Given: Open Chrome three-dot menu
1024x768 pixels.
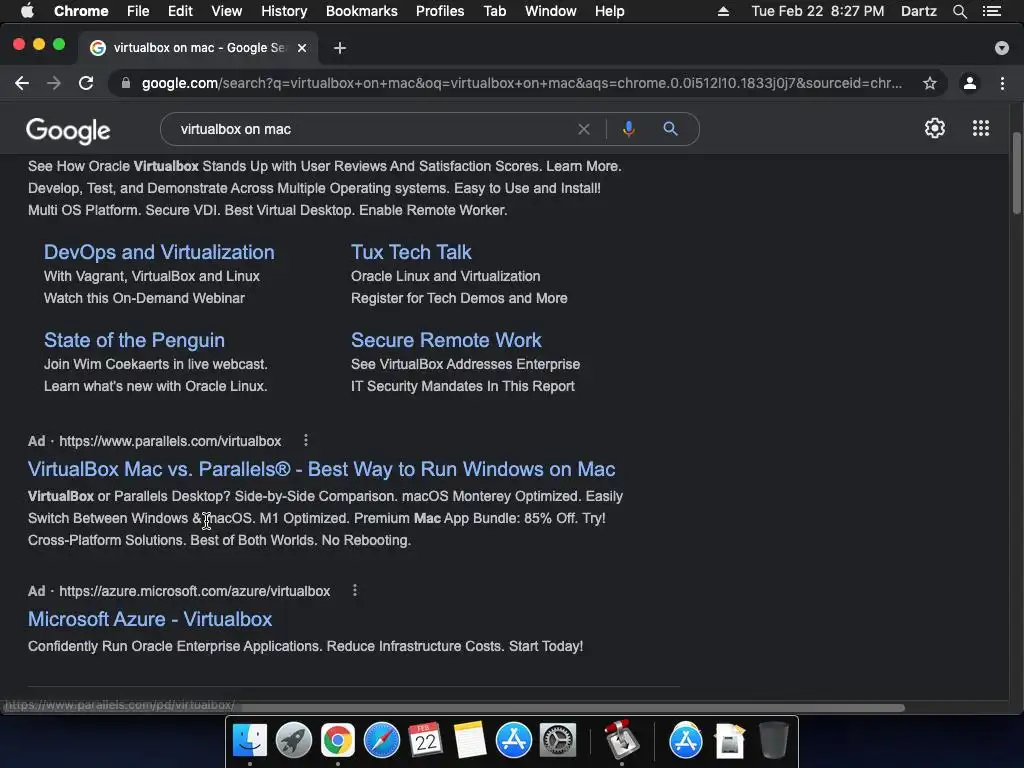Looking at the screenshot, I should coord(1002,83).
